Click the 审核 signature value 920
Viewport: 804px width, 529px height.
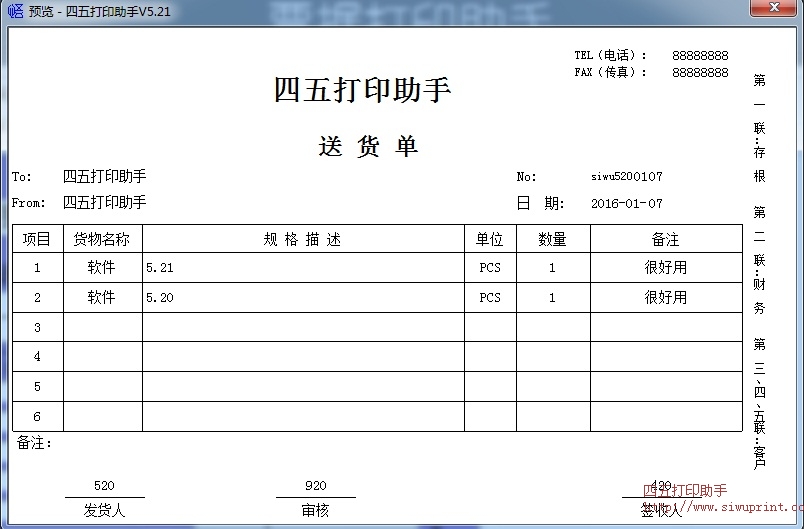point(315,486)
